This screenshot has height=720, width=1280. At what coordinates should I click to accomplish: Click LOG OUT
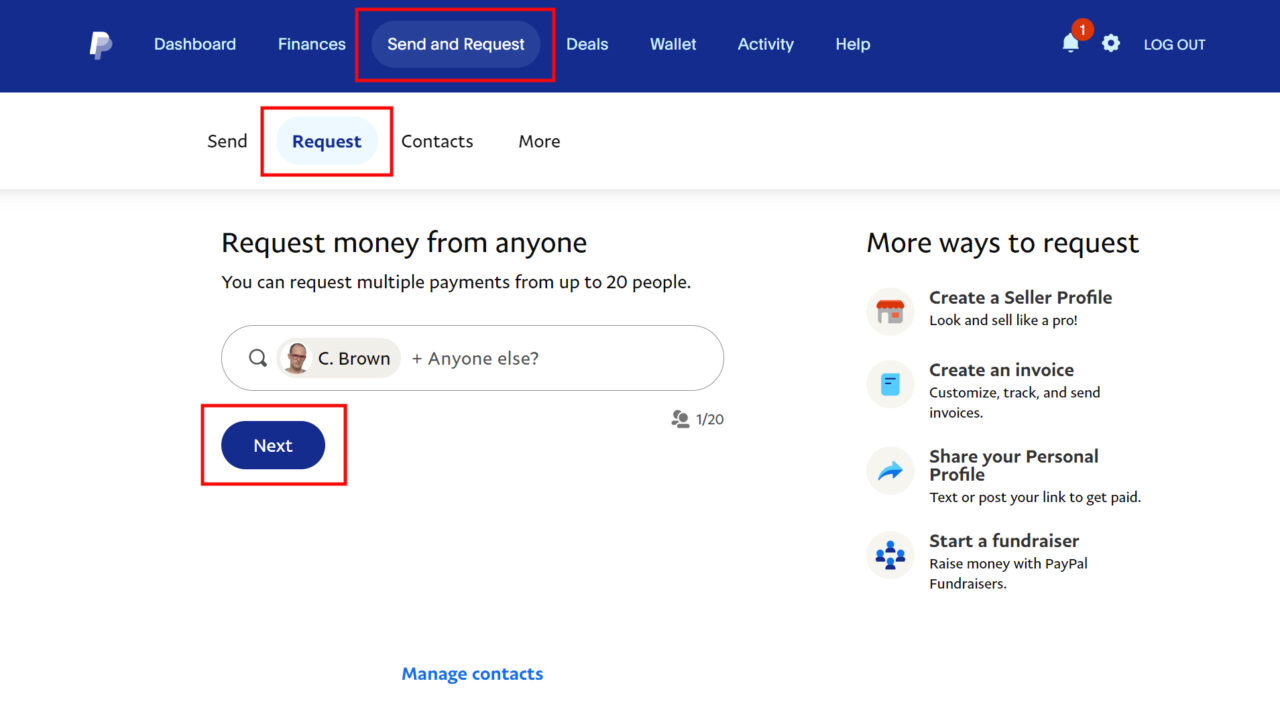(1174, 44)
